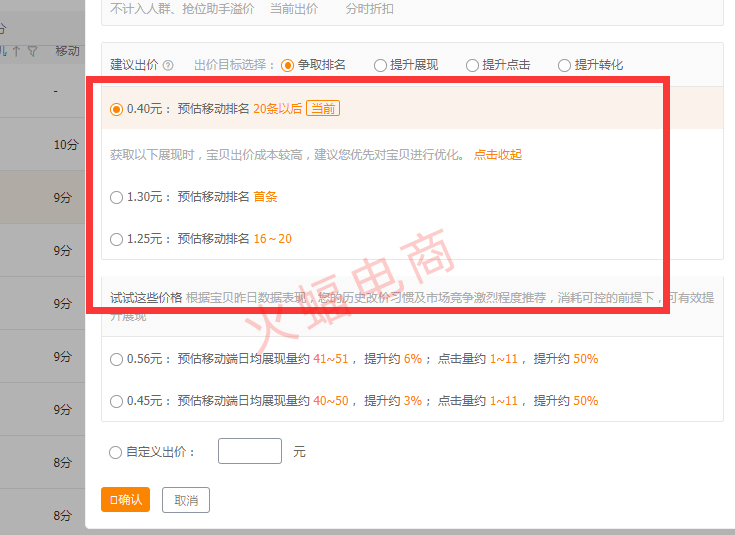
Task: Select the 0.40元 current bid option
Action: [117, 109]
